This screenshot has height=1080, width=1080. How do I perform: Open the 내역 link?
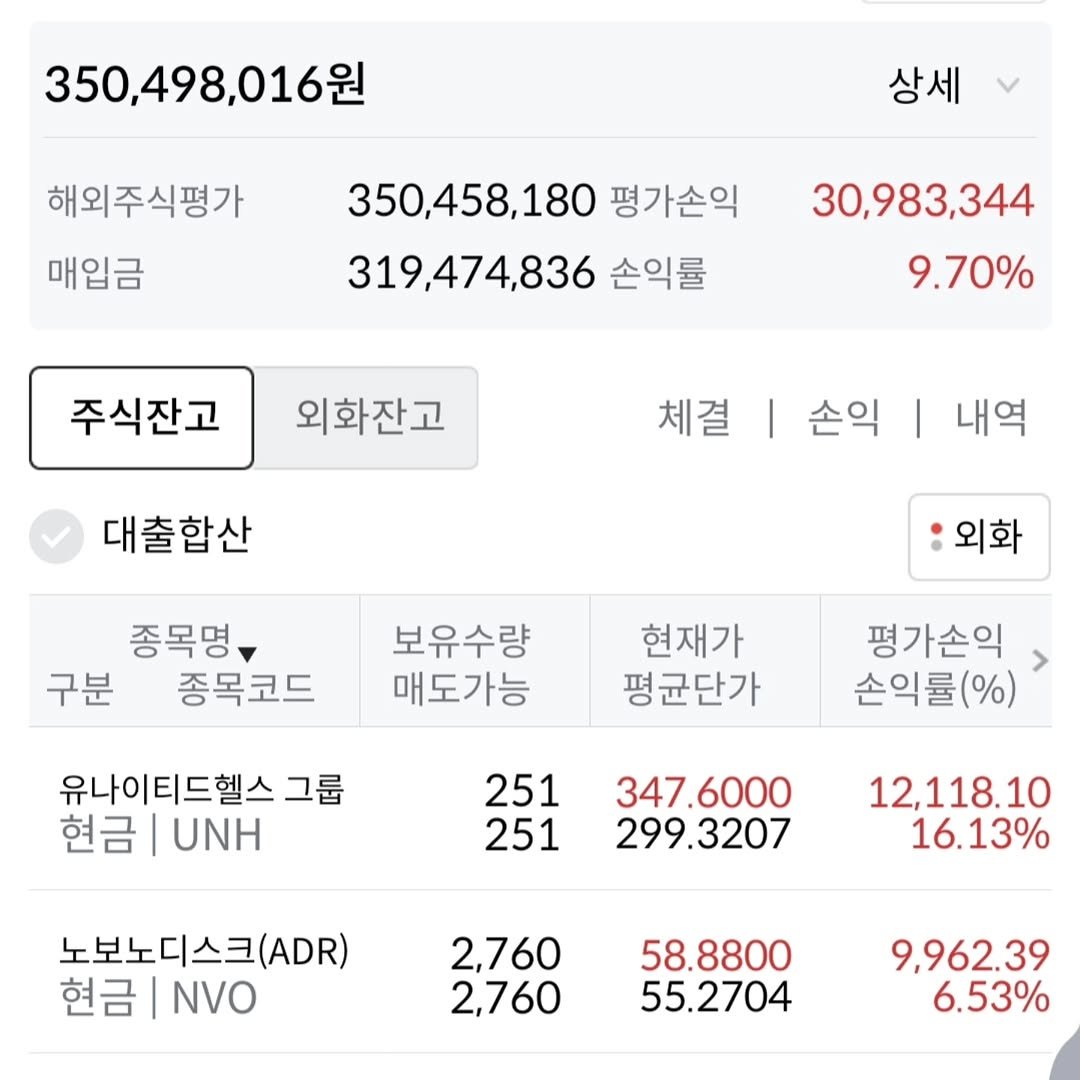[991, 418]
